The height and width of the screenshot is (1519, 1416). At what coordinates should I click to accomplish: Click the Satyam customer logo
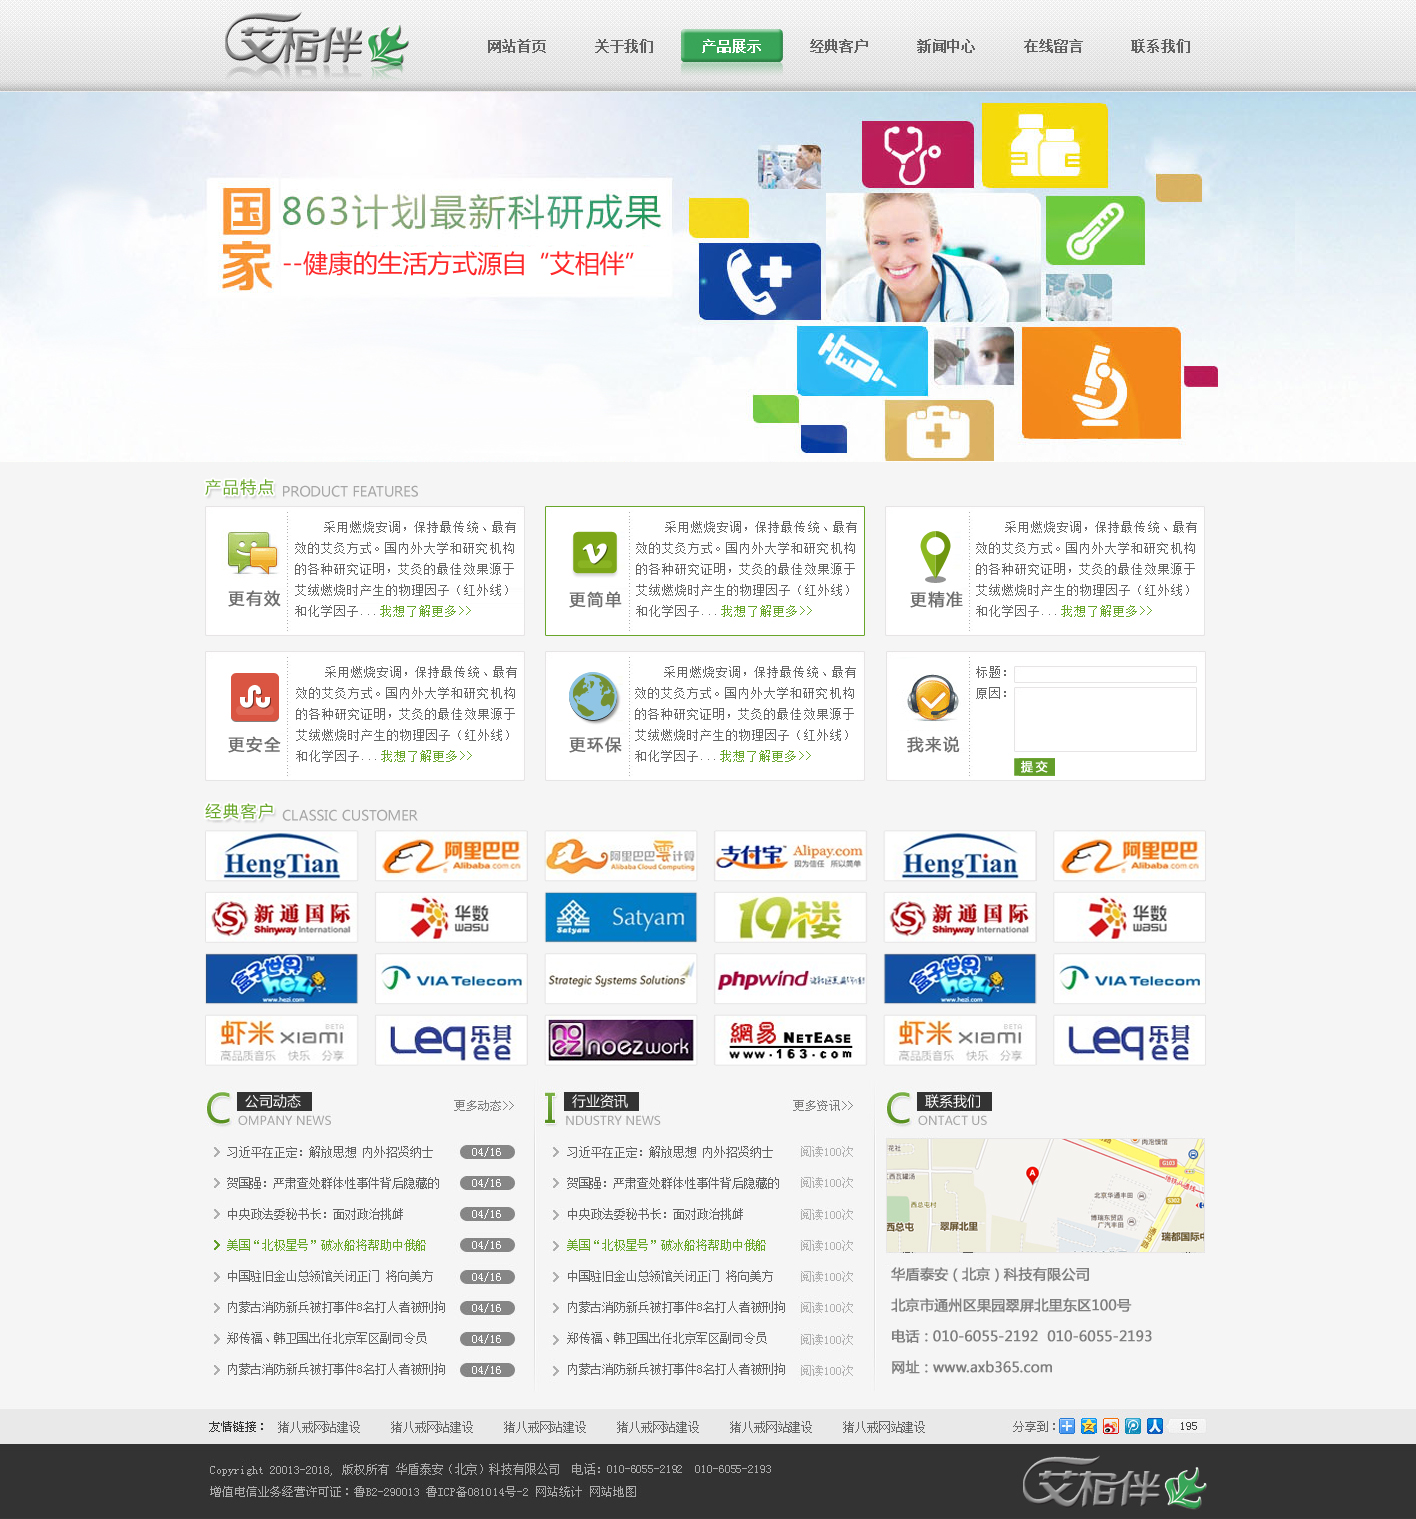(x=621, y=917)
